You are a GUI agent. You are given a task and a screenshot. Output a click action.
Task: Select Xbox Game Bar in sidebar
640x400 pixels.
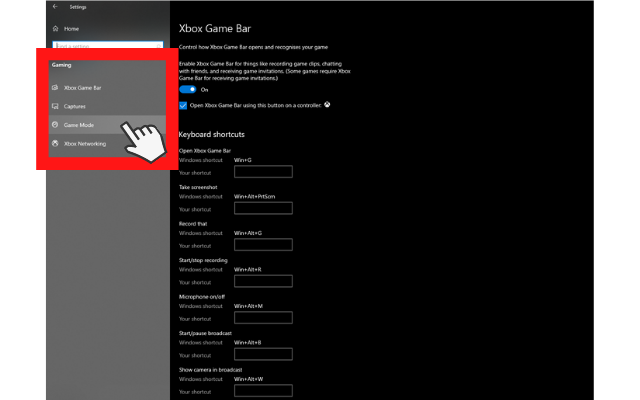click(x=82, y=88)
